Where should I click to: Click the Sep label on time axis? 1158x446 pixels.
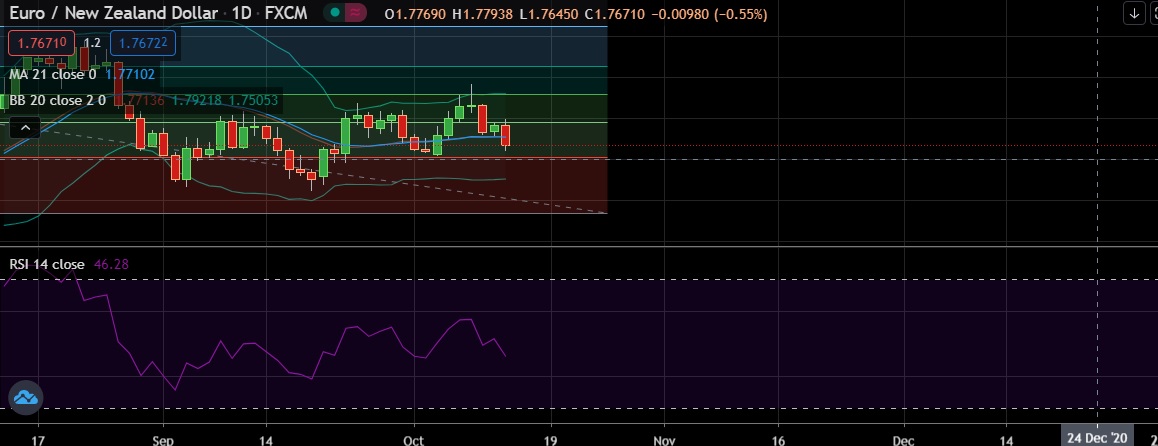(163, 440)
